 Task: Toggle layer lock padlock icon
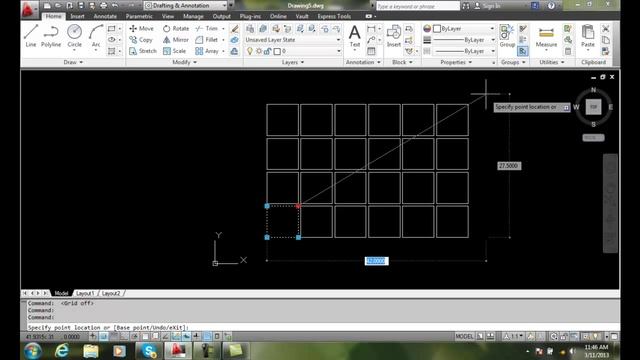tap(267, 51)
